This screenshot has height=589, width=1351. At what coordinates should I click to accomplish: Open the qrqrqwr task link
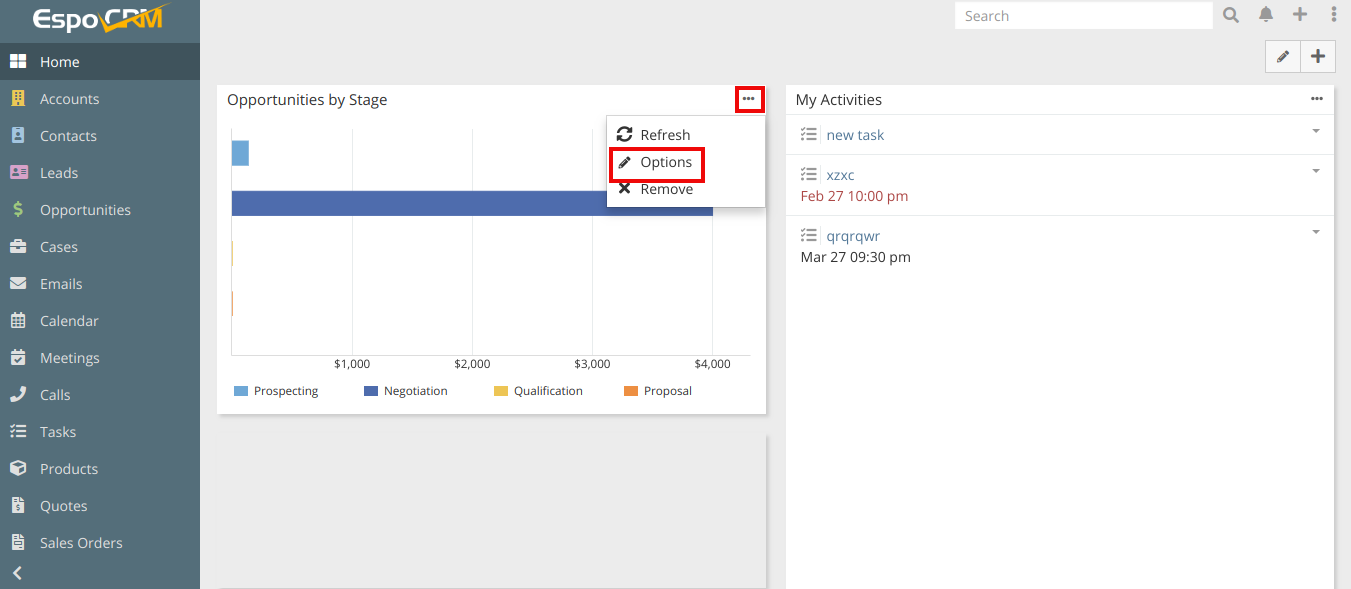click(x=853, y=236)
